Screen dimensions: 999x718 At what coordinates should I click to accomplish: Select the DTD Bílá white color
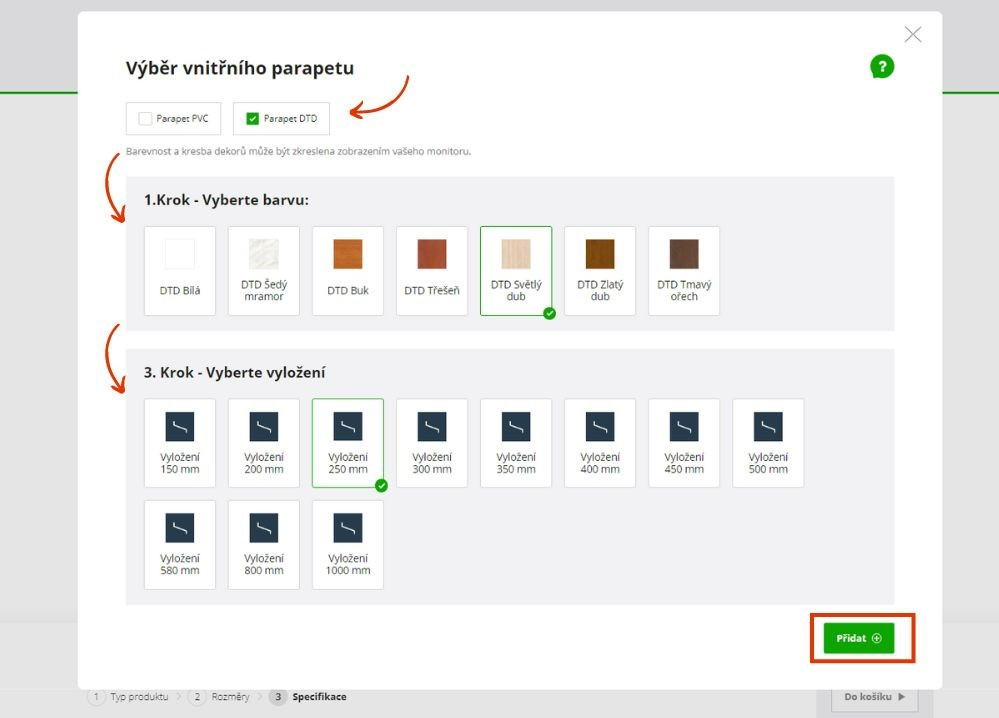[180, 270]
